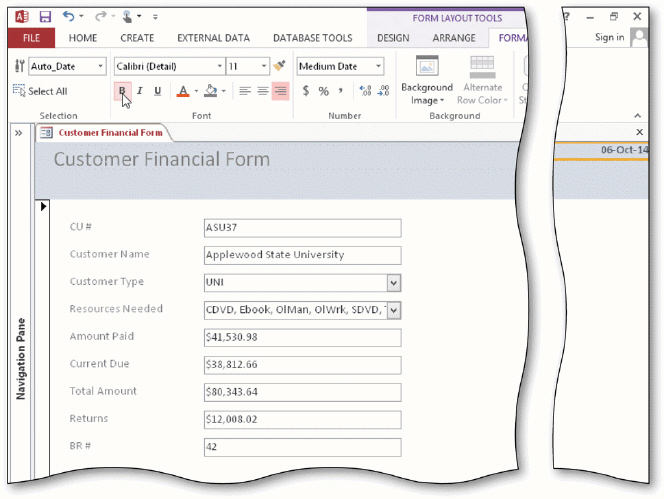Toggle Bold formatting
The image size is (664, 499).
(122, 91)
